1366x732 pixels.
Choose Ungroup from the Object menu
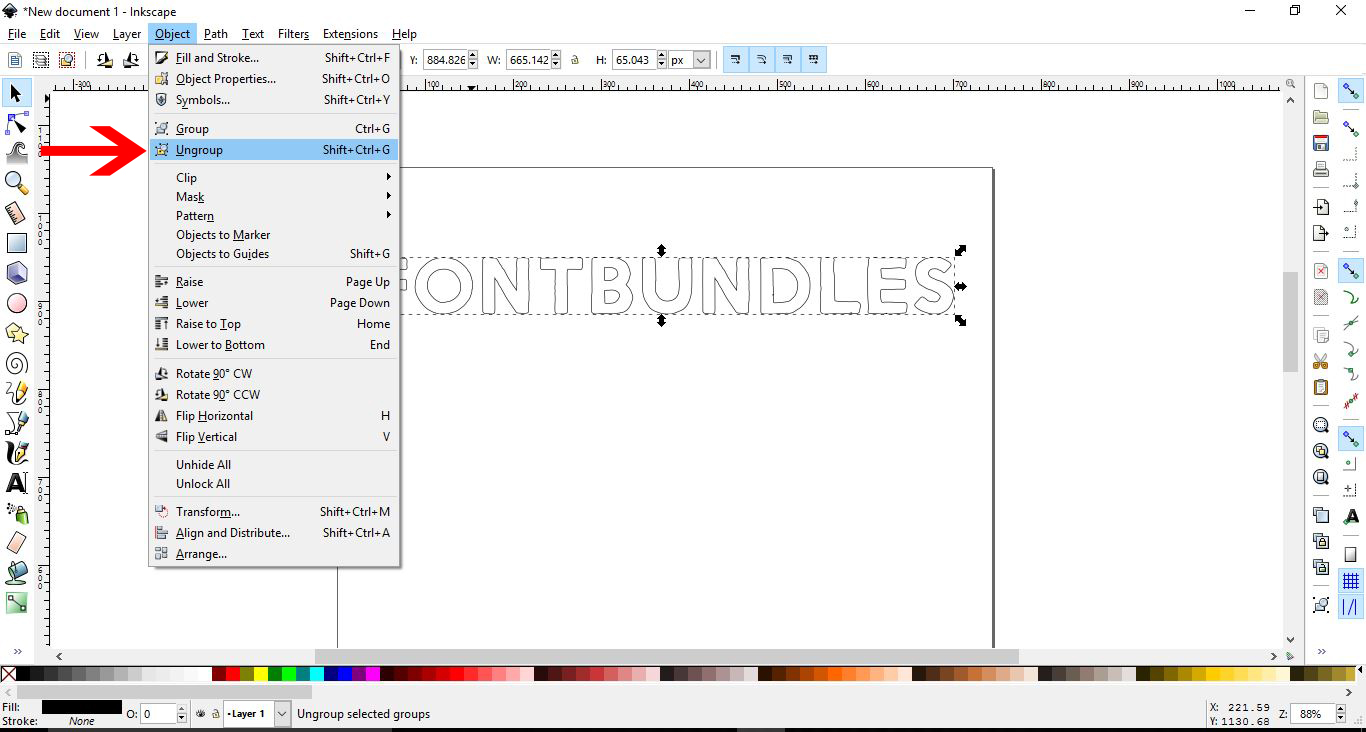[x=273, y=150]
